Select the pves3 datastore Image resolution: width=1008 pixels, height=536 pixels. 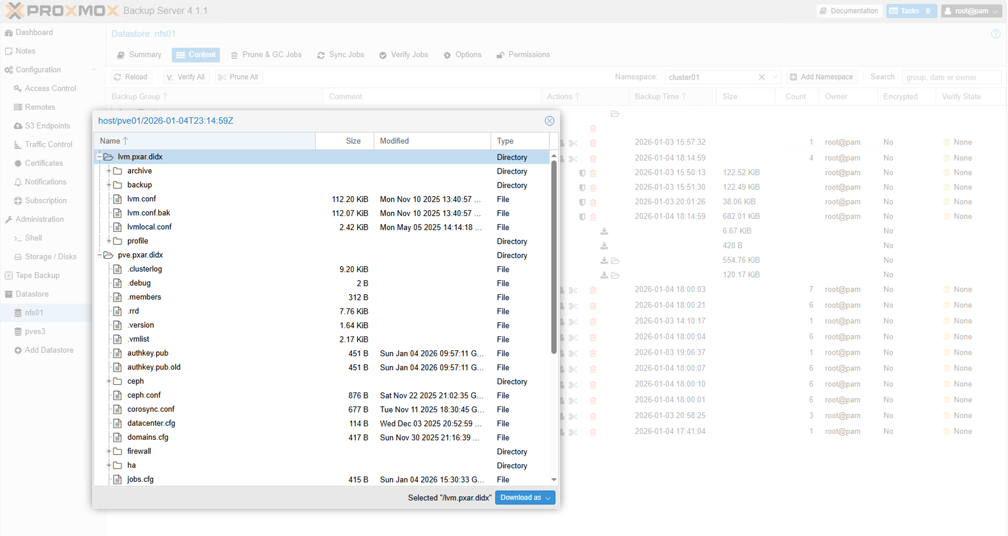pyautogui.click(x=35, y=332)
